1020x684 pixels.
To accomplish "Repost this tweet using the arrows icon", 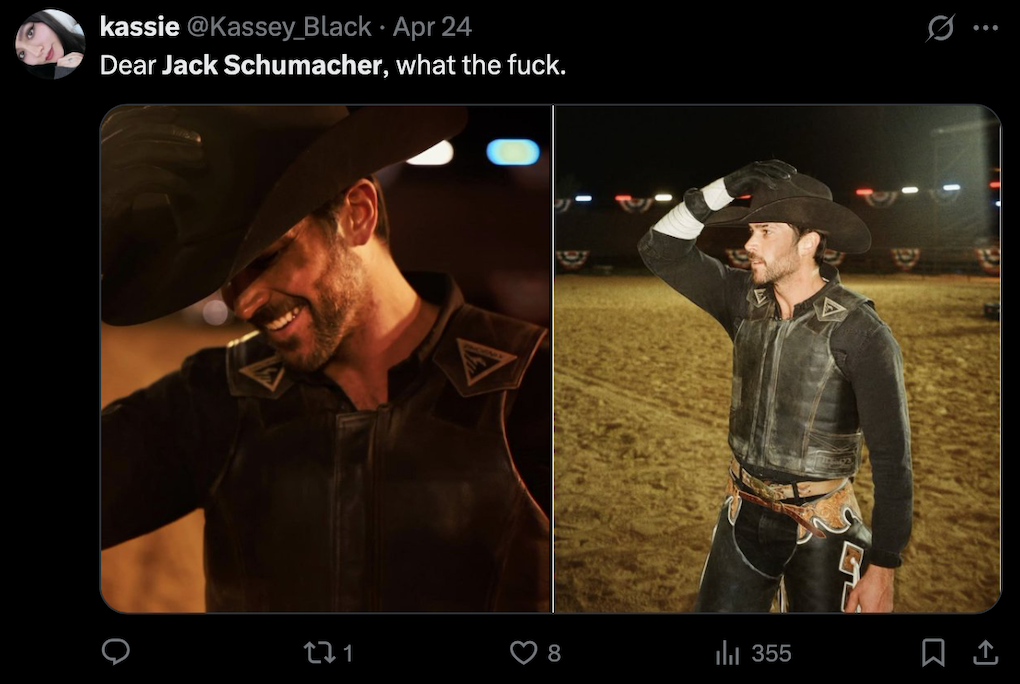I will point(317,653).
